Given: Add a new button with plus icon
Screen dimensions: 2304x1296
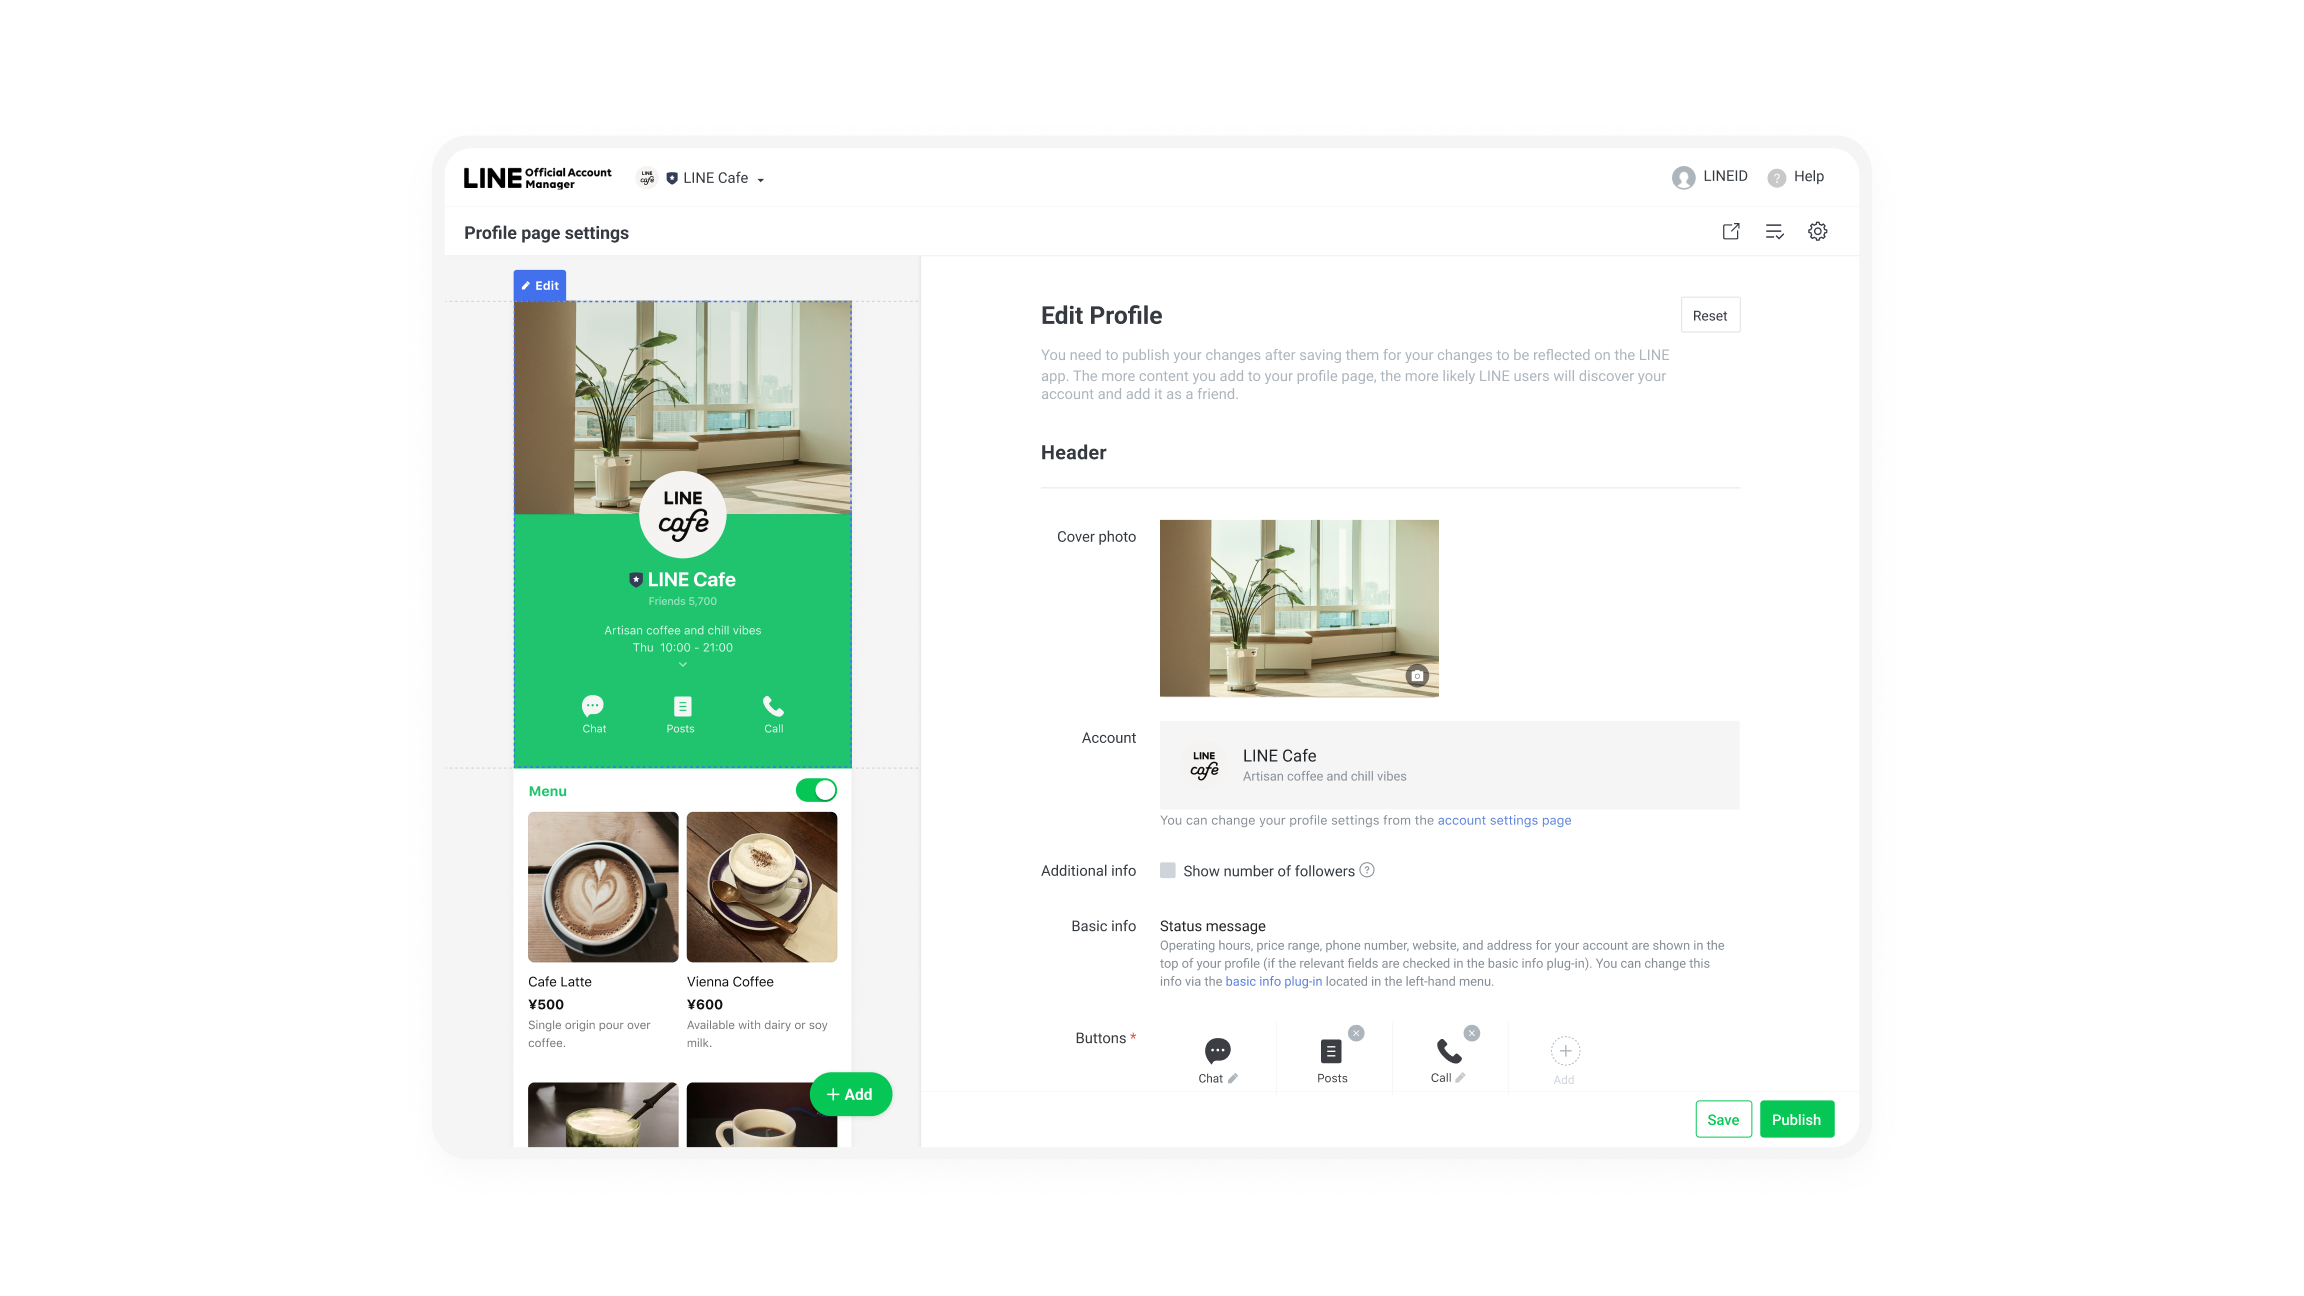Looking at the screenshot, I should (x=1565, y=1052).
